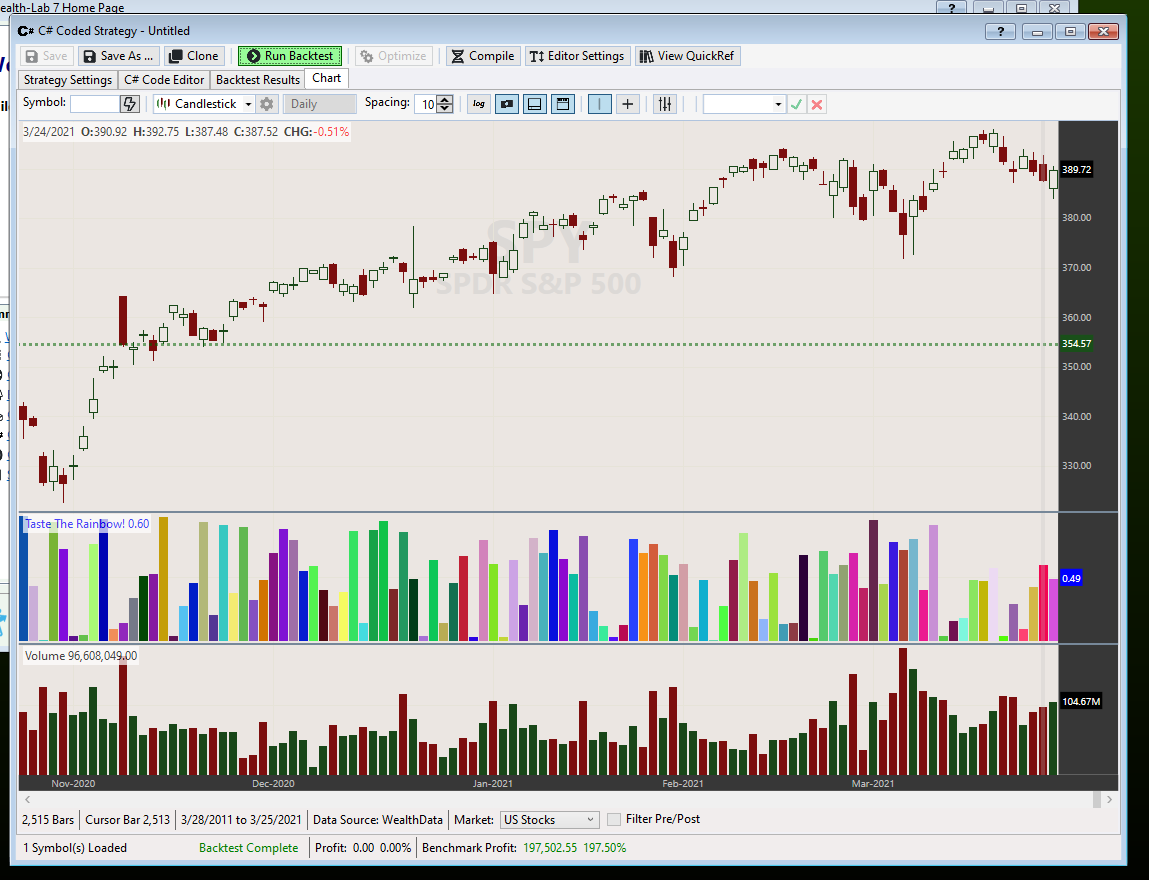The image size is (1149, 880).
Task: Open chart style settings gear icon
Action: [x=267, y=104]
